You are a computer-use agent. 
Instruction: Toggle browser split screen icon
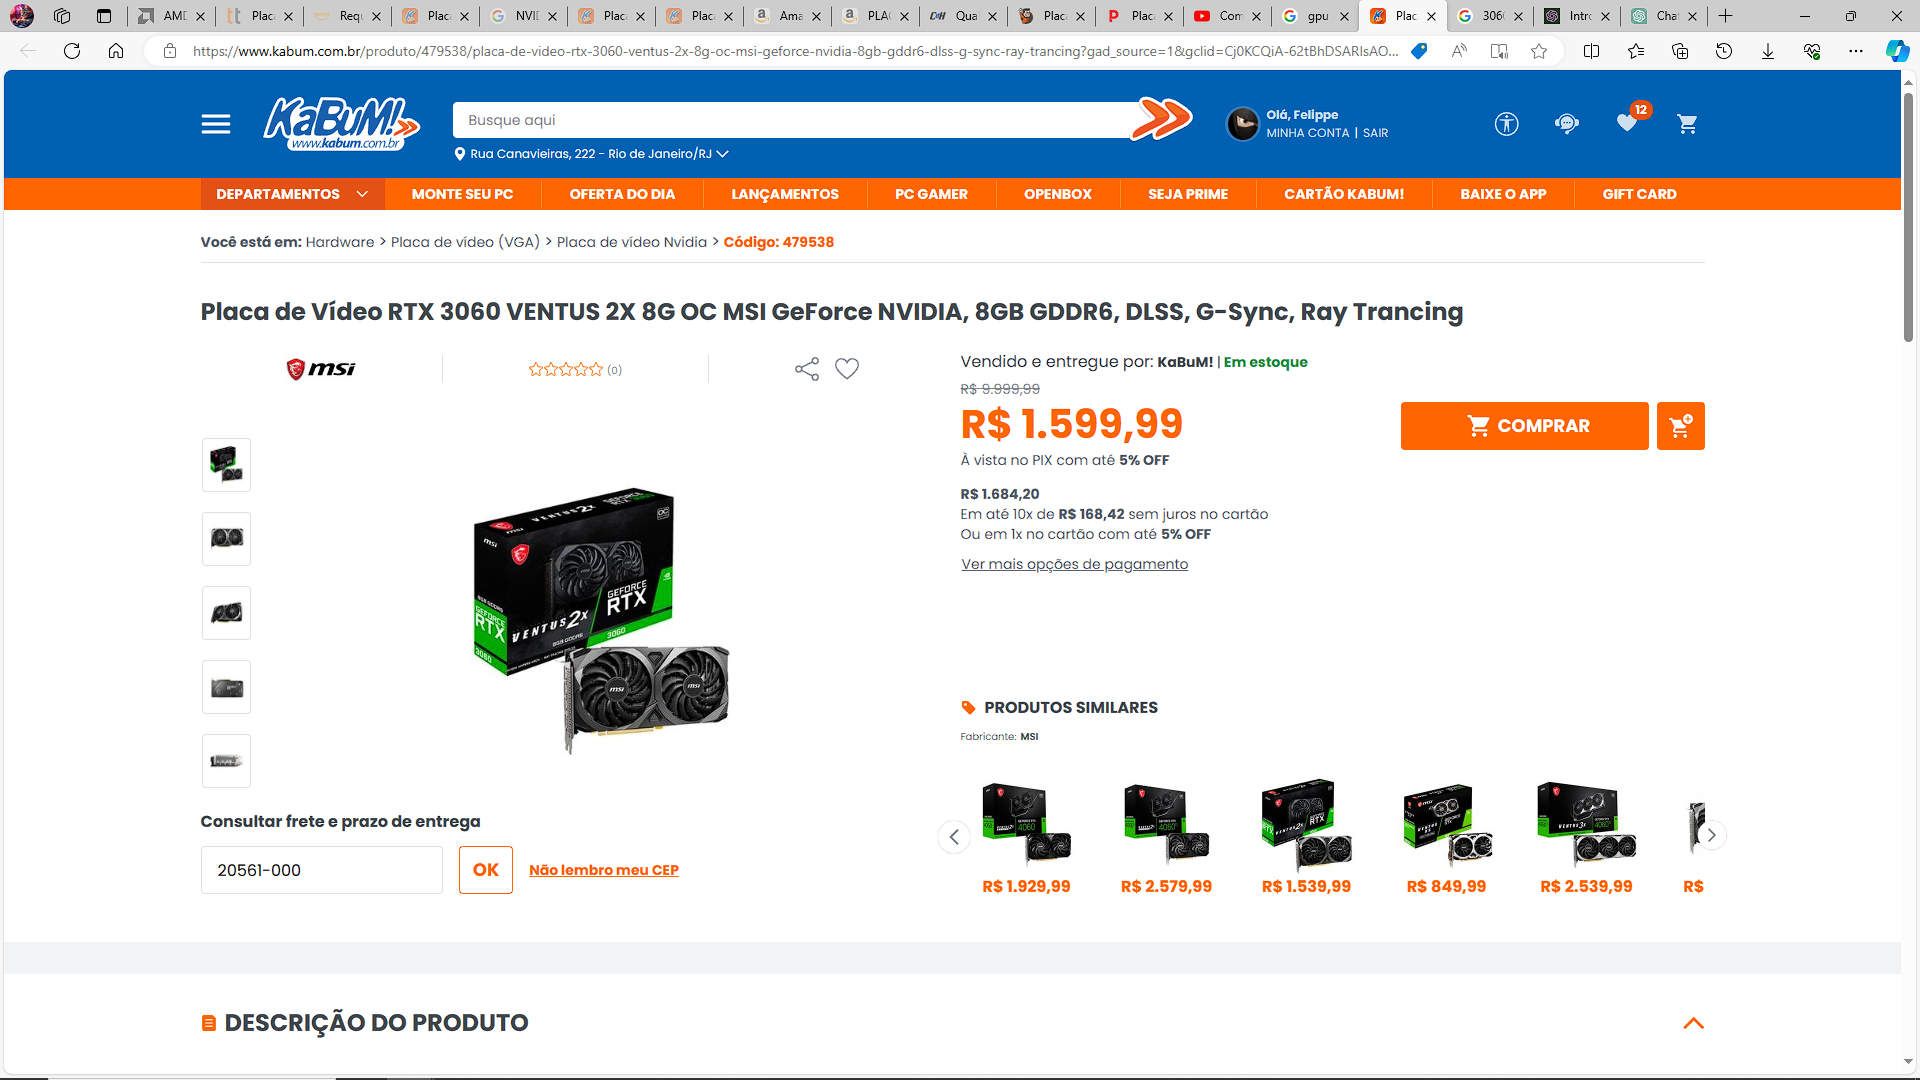pyautogui.click(x=1591, y=51)
